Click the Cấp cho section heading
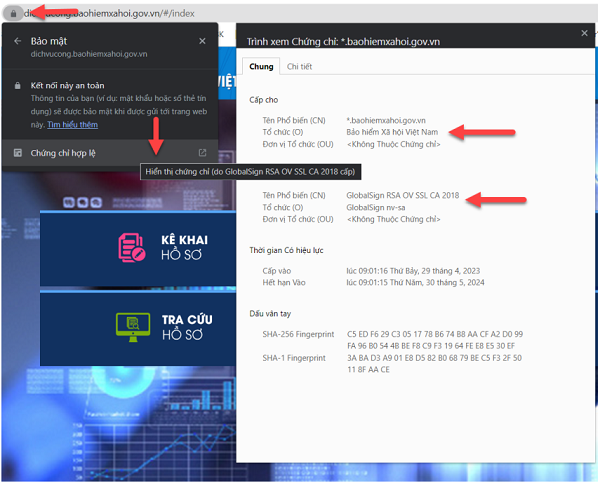 click(x=264, y=100)
